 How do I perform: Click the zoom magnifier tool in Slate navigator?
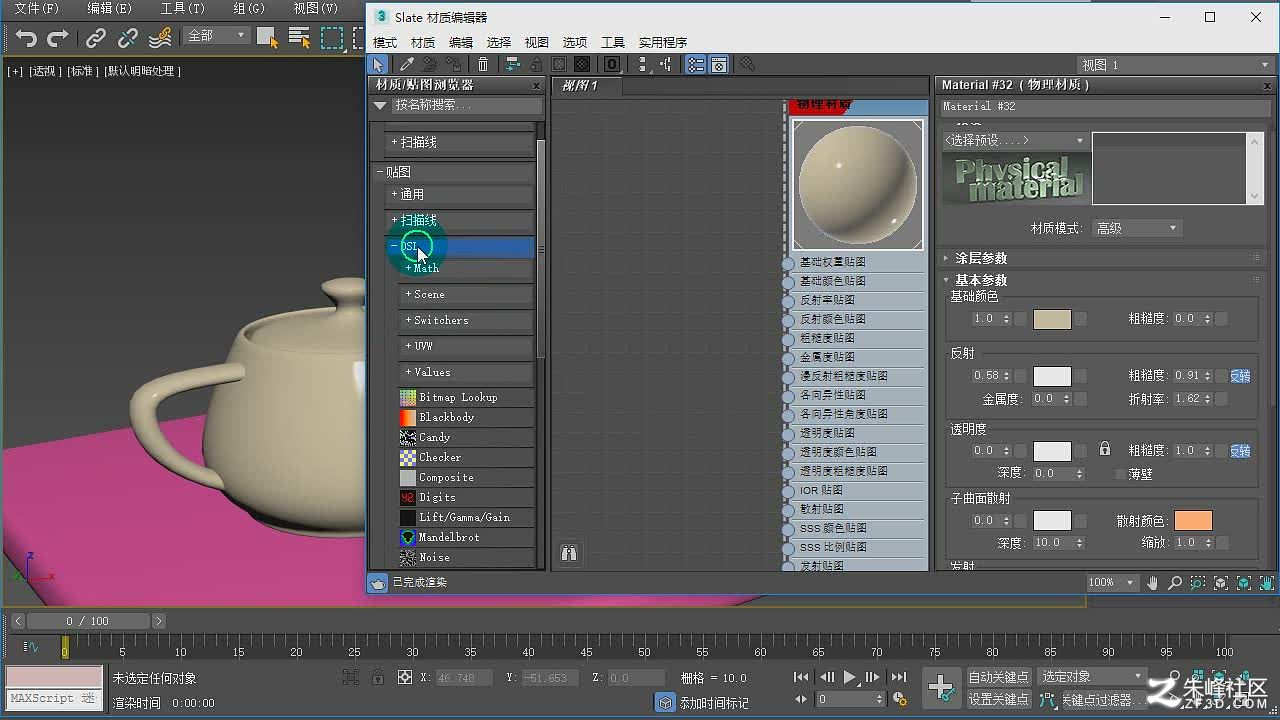tap(1175, 582)
